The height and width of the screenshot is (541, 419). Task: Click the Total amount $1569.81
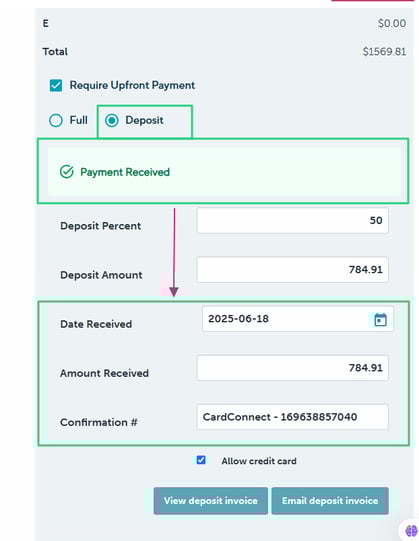pyautogui.click(x=384, y=52)
